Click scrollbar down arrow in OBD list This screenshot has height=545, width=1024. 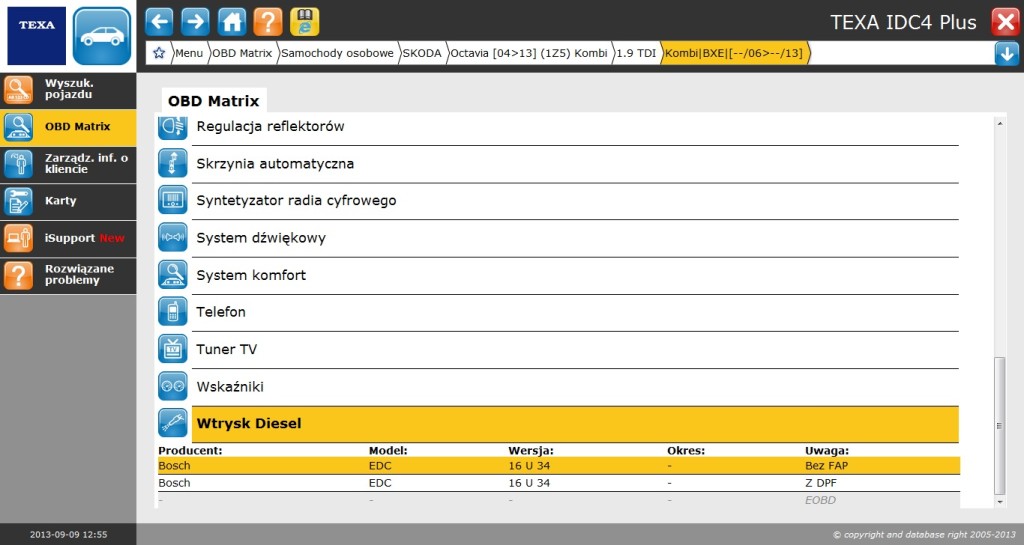click(x=1000, y=502)
